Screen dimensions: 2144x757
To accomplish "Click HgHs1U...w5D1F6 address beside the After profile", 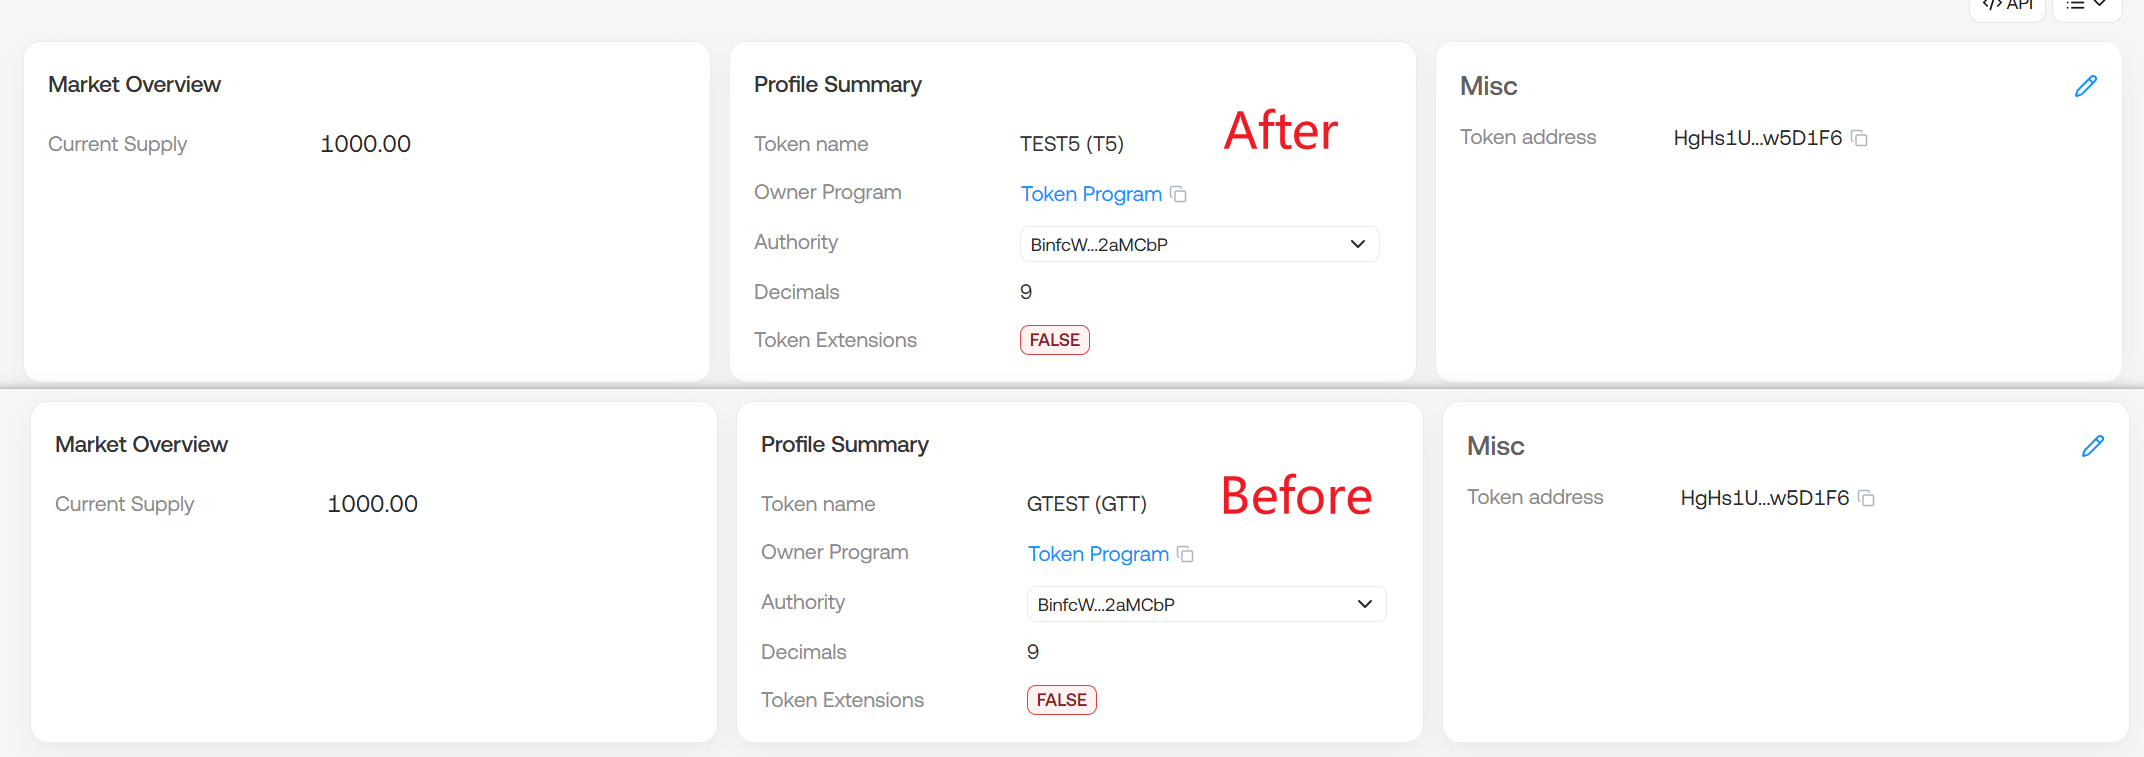I will 1757,138.
